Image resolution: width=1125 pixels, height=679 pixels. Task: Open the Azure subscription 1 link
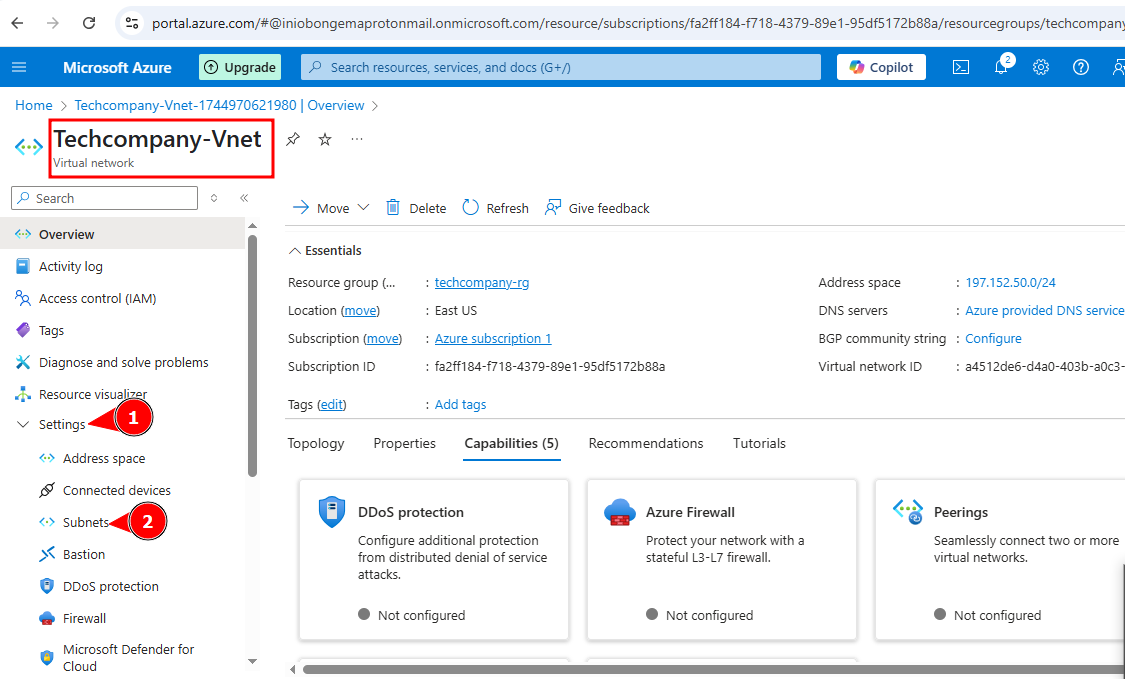pyautogui.click(x=493, y=338)
